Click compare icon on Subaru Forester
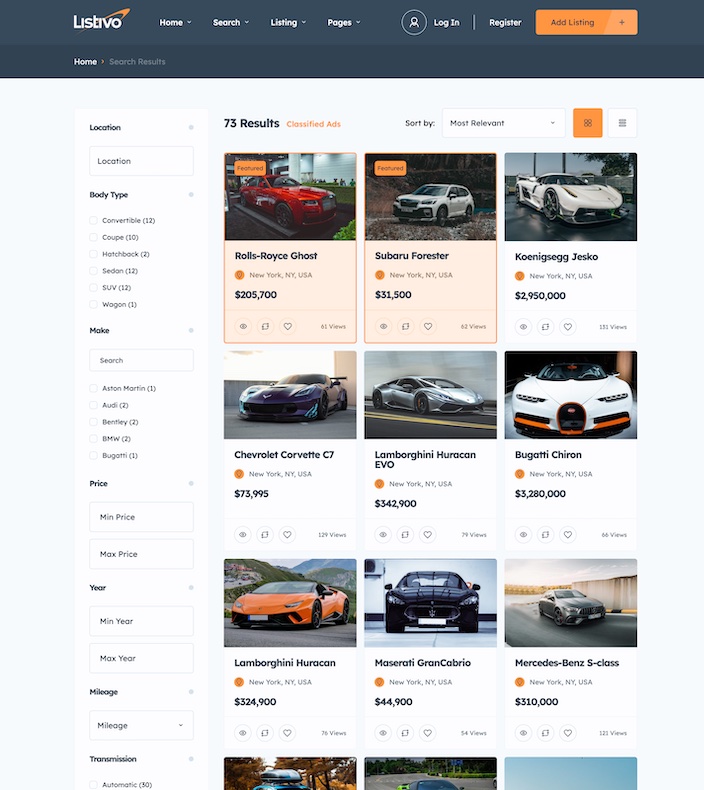 [x=405, y=326]
